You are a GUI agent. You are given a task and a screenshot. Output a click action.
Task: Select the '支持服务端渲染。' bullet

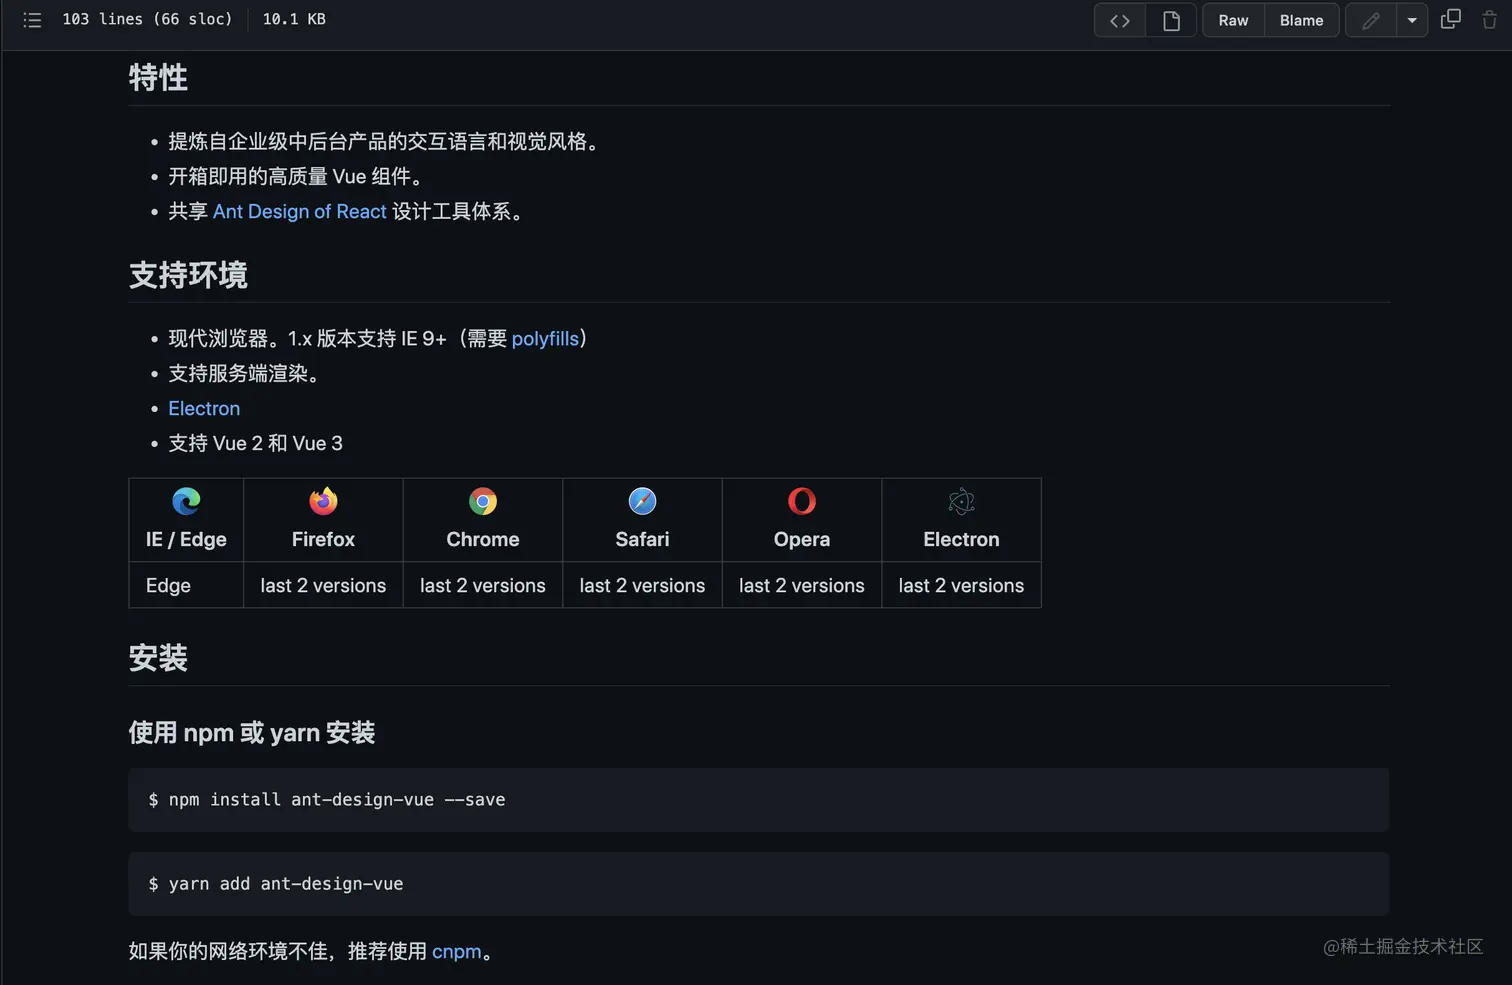click(x=247, y=373)
